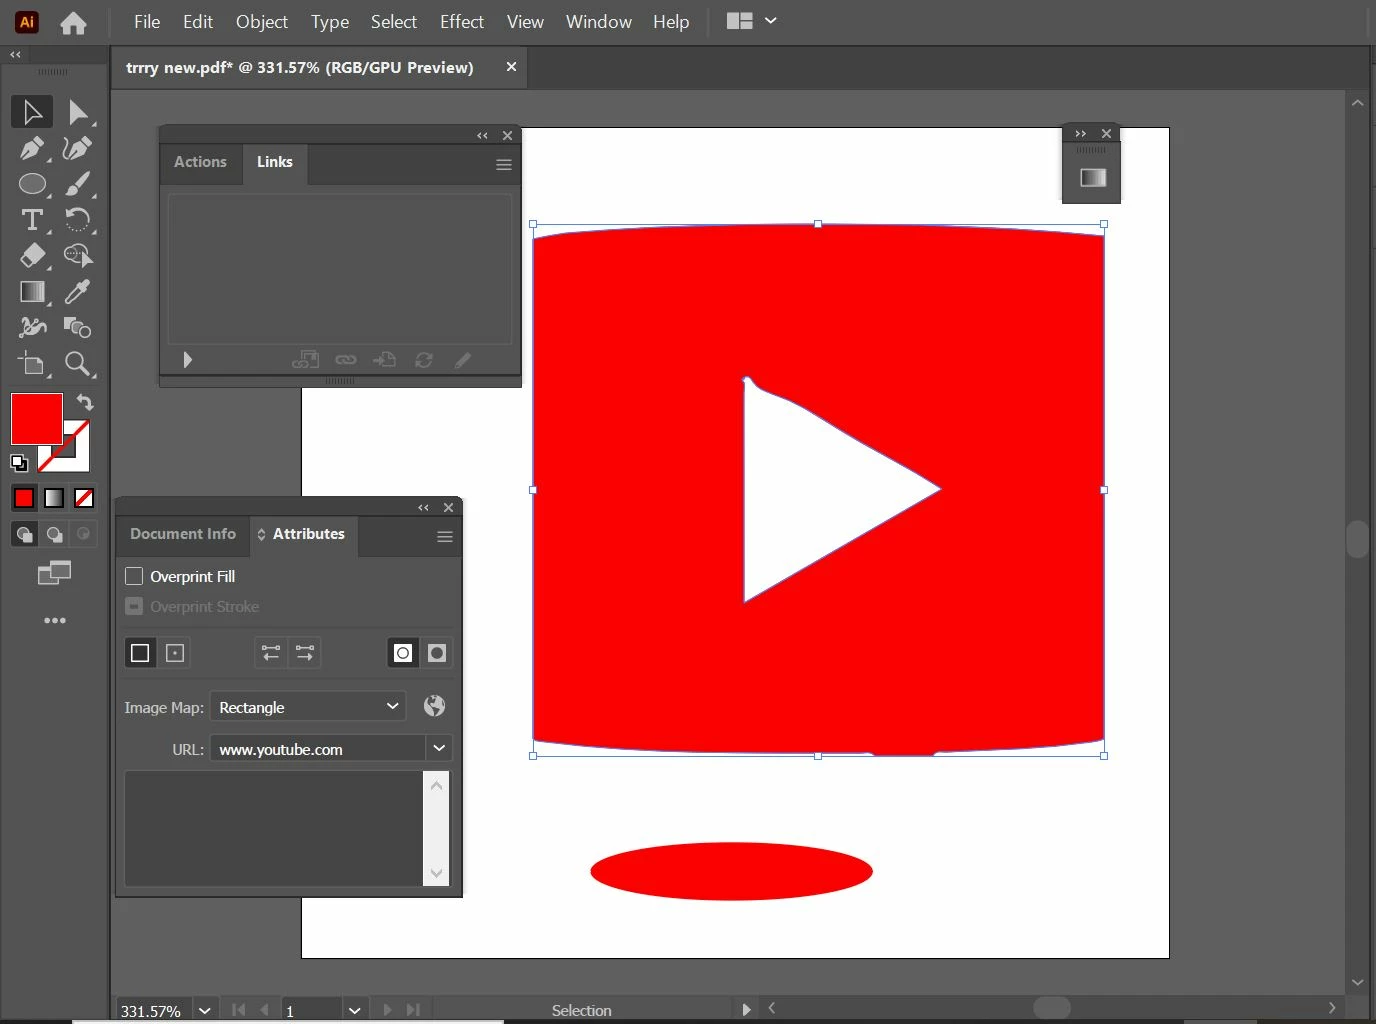The height and width of the screenshot is (1024, 1376).
Task: Switch to the Document Info tab
Action: click(183, 534)
